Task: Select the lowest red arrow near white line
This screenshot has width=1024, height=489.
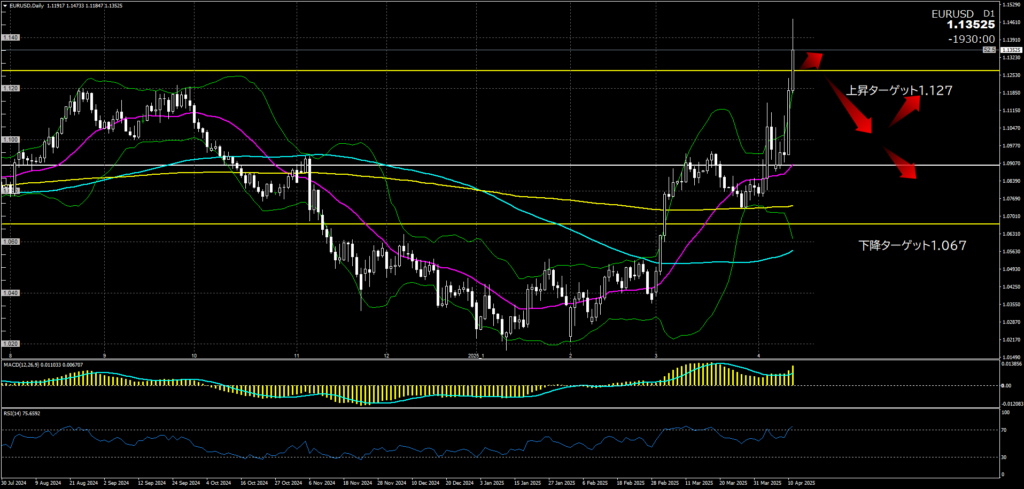Action: point(900,164)
